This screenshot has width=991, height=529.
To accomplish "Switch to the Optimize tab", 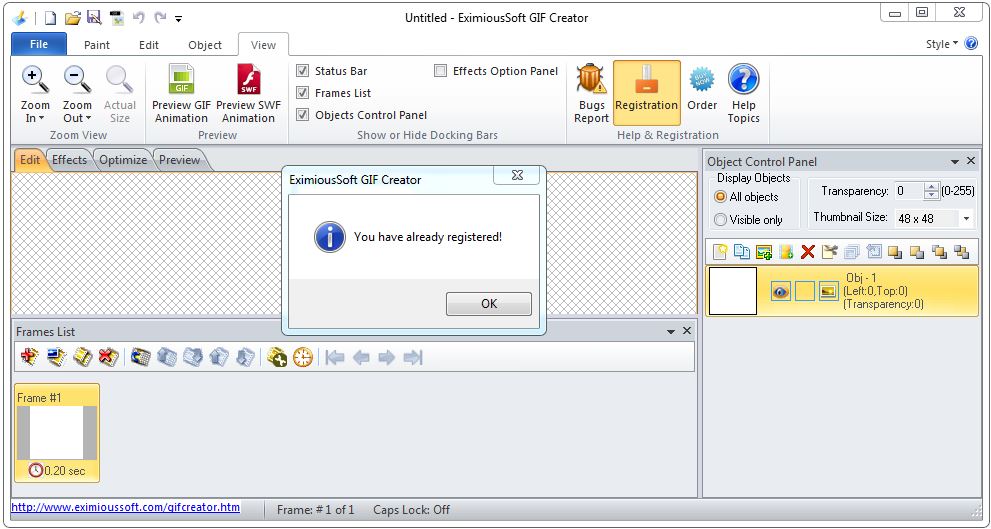I will click(x=123, y=160).
